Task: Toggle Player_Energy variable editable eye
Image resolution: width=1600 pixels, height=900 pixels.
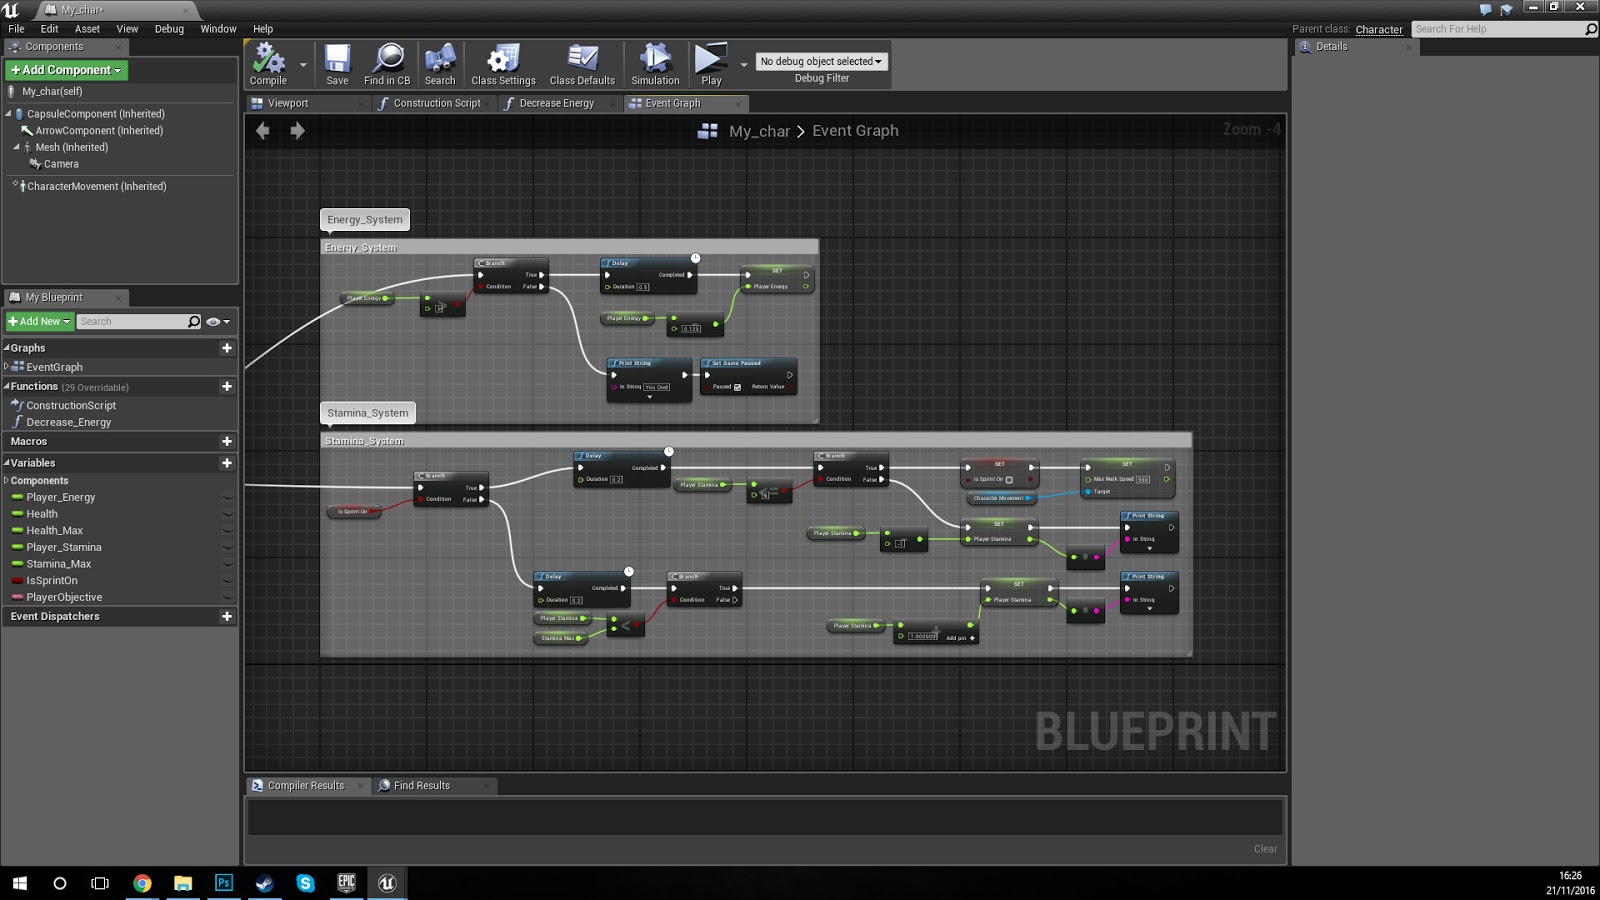Action: 227,497
